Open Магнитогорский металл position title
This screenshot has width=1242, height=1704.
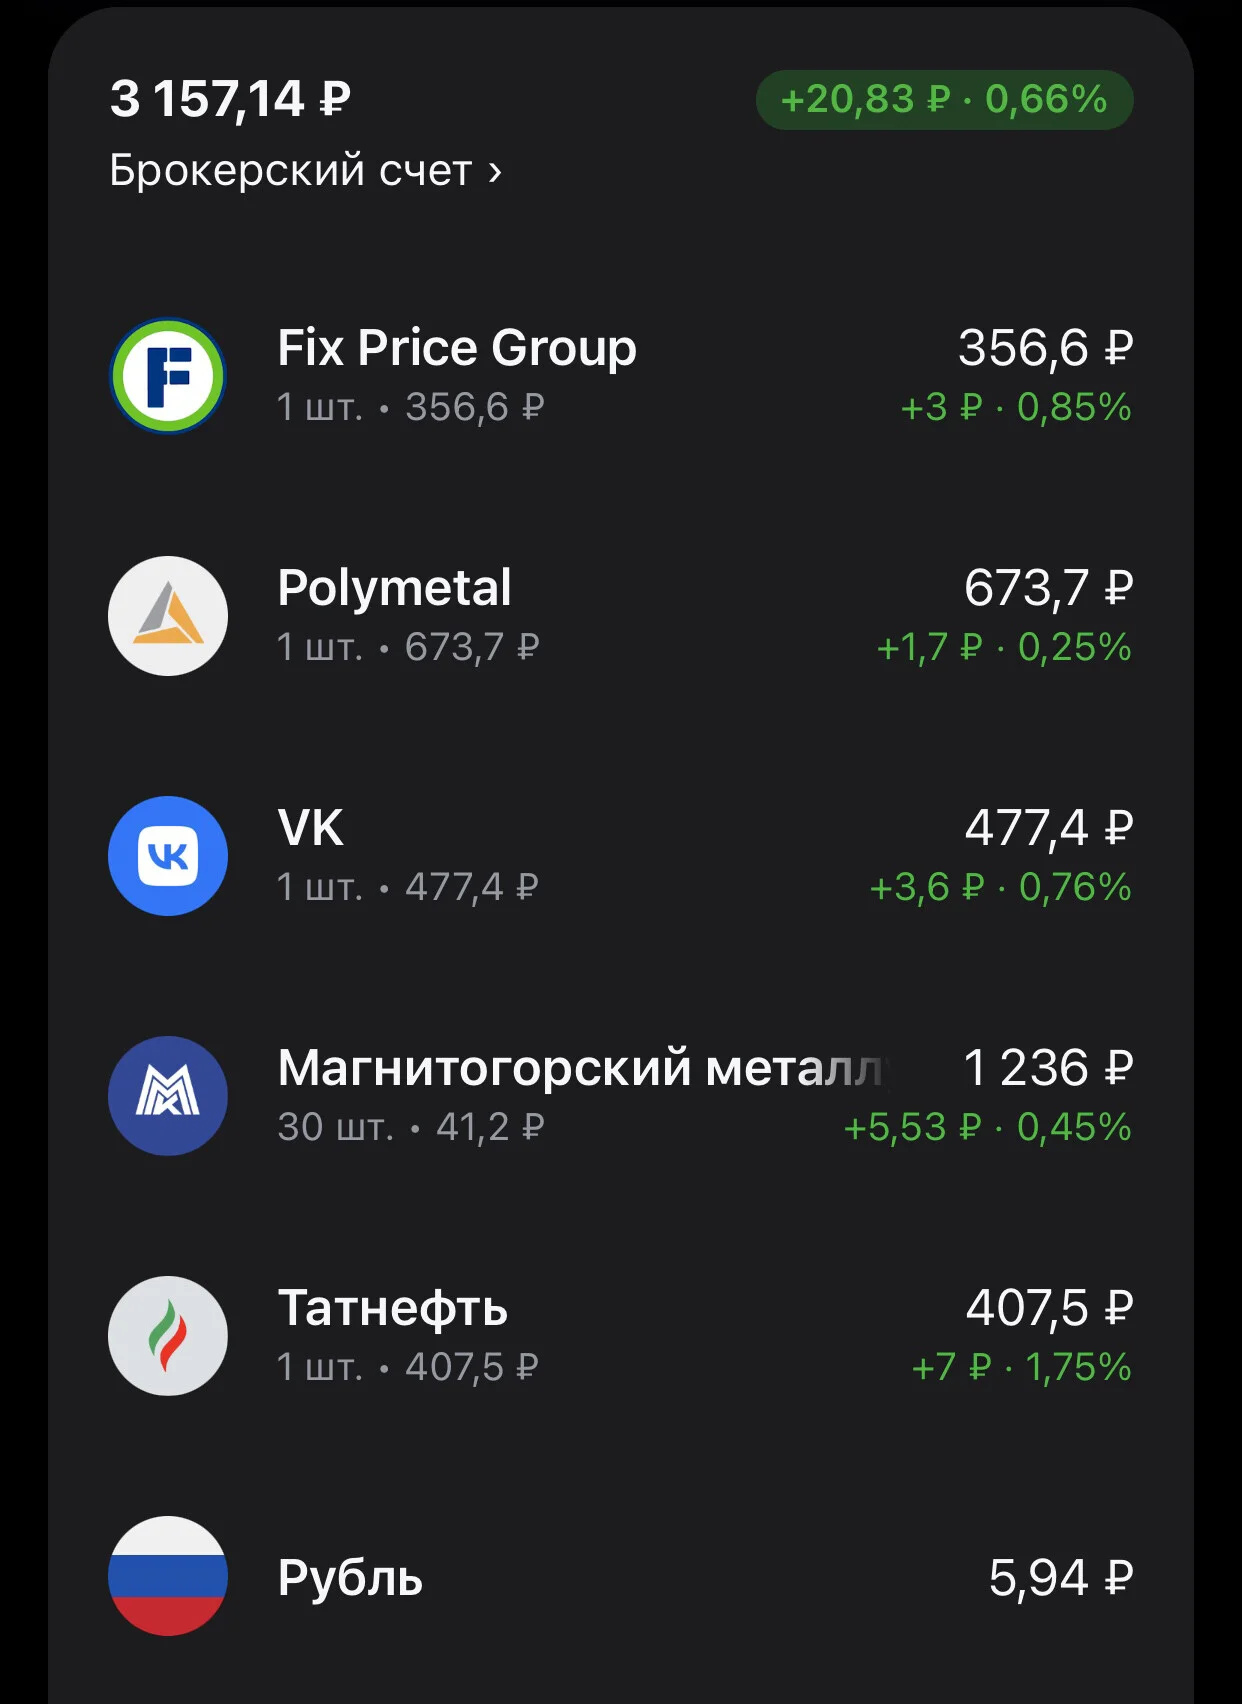tap(583, 1068)
